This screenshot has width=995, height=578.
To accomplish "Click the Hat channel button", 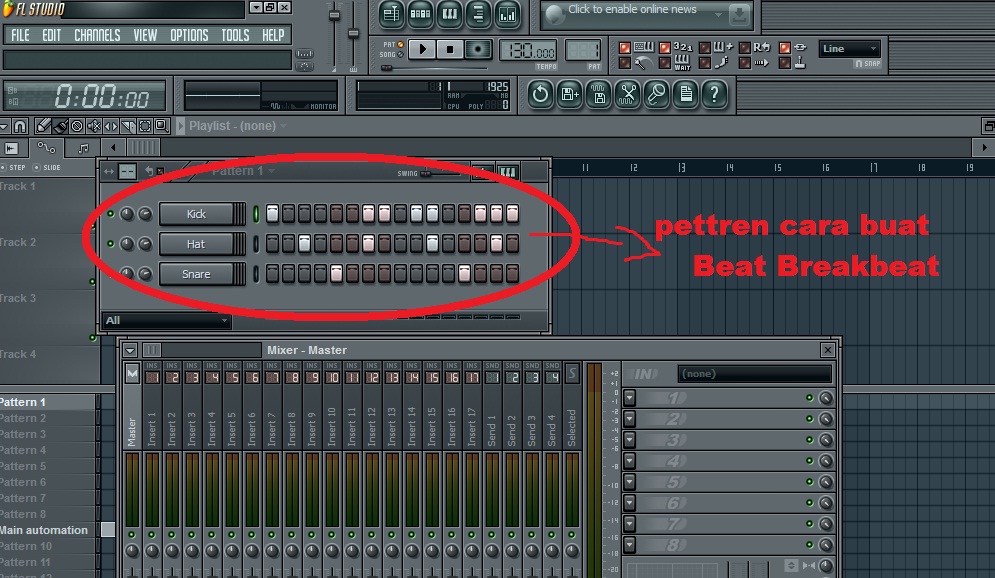I will click(x=196, y=244).
